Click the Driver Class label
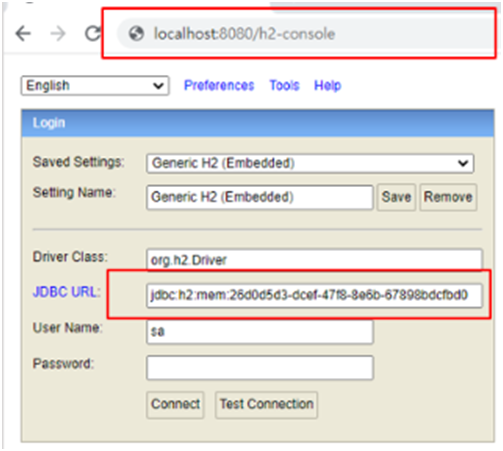The image size is (503, 451). click(70, 257)
